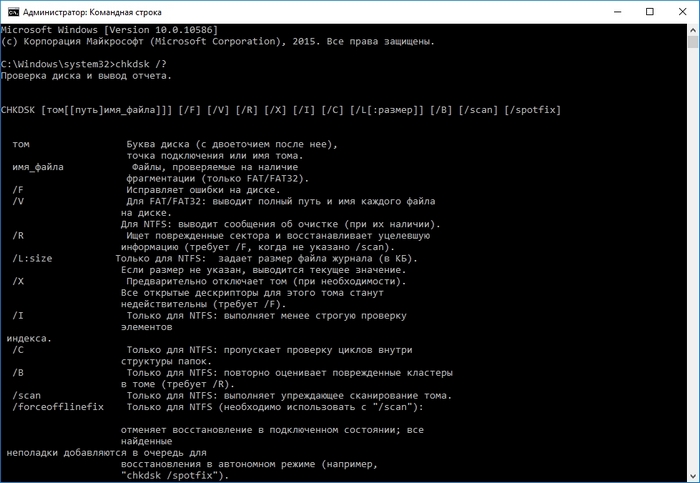This screenshot has width=700, height=483.
Task: Click the /R switch in the parameter list
Action: (18, 235)
